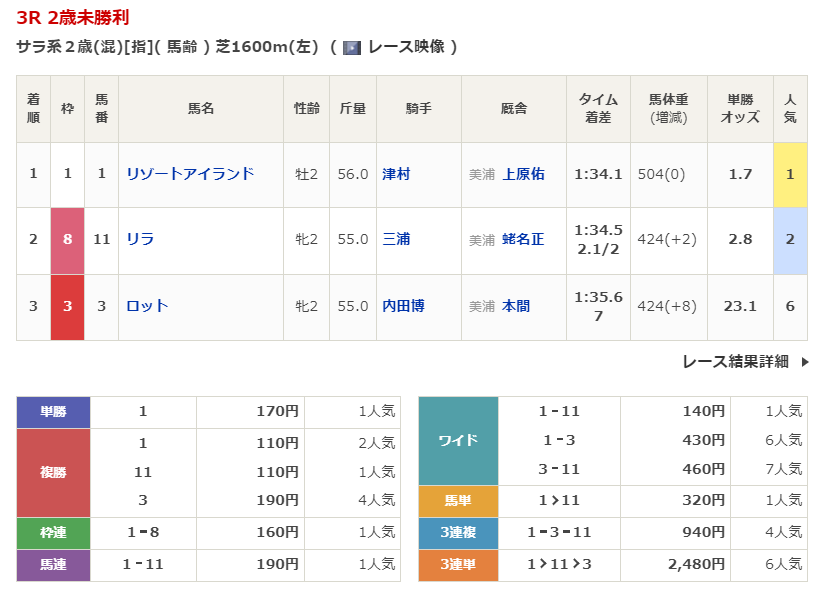Open jockey 内田博 profile
821x590 pixels.
(x=403, y=306)
